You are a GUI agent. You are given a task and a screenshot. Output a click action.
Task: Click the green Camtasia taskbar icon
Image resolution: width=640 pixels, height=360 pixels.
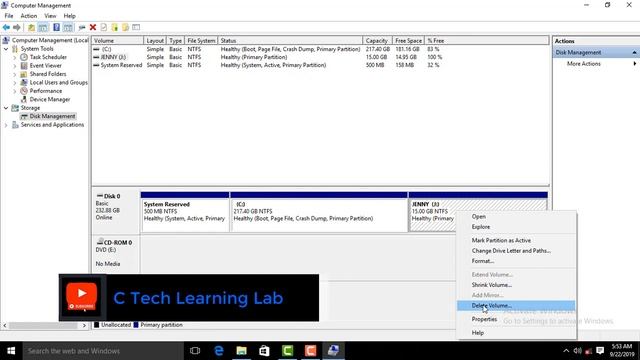(x=287, y=351)
